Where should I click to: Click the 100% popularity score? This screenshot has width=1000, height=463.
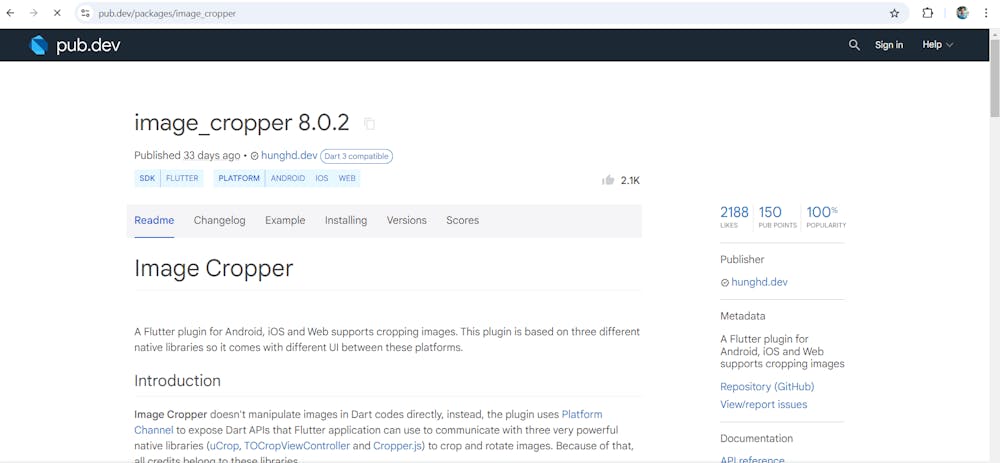[x=826, y=216]
